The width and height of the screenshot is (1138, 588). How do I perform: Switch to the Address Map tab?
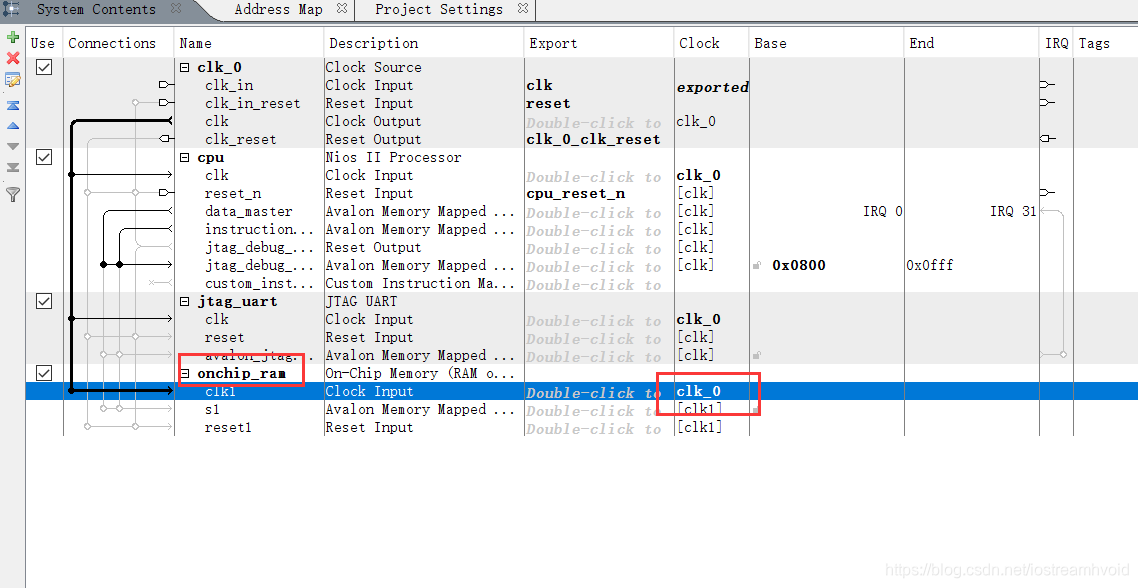click(x=279, y=9)
